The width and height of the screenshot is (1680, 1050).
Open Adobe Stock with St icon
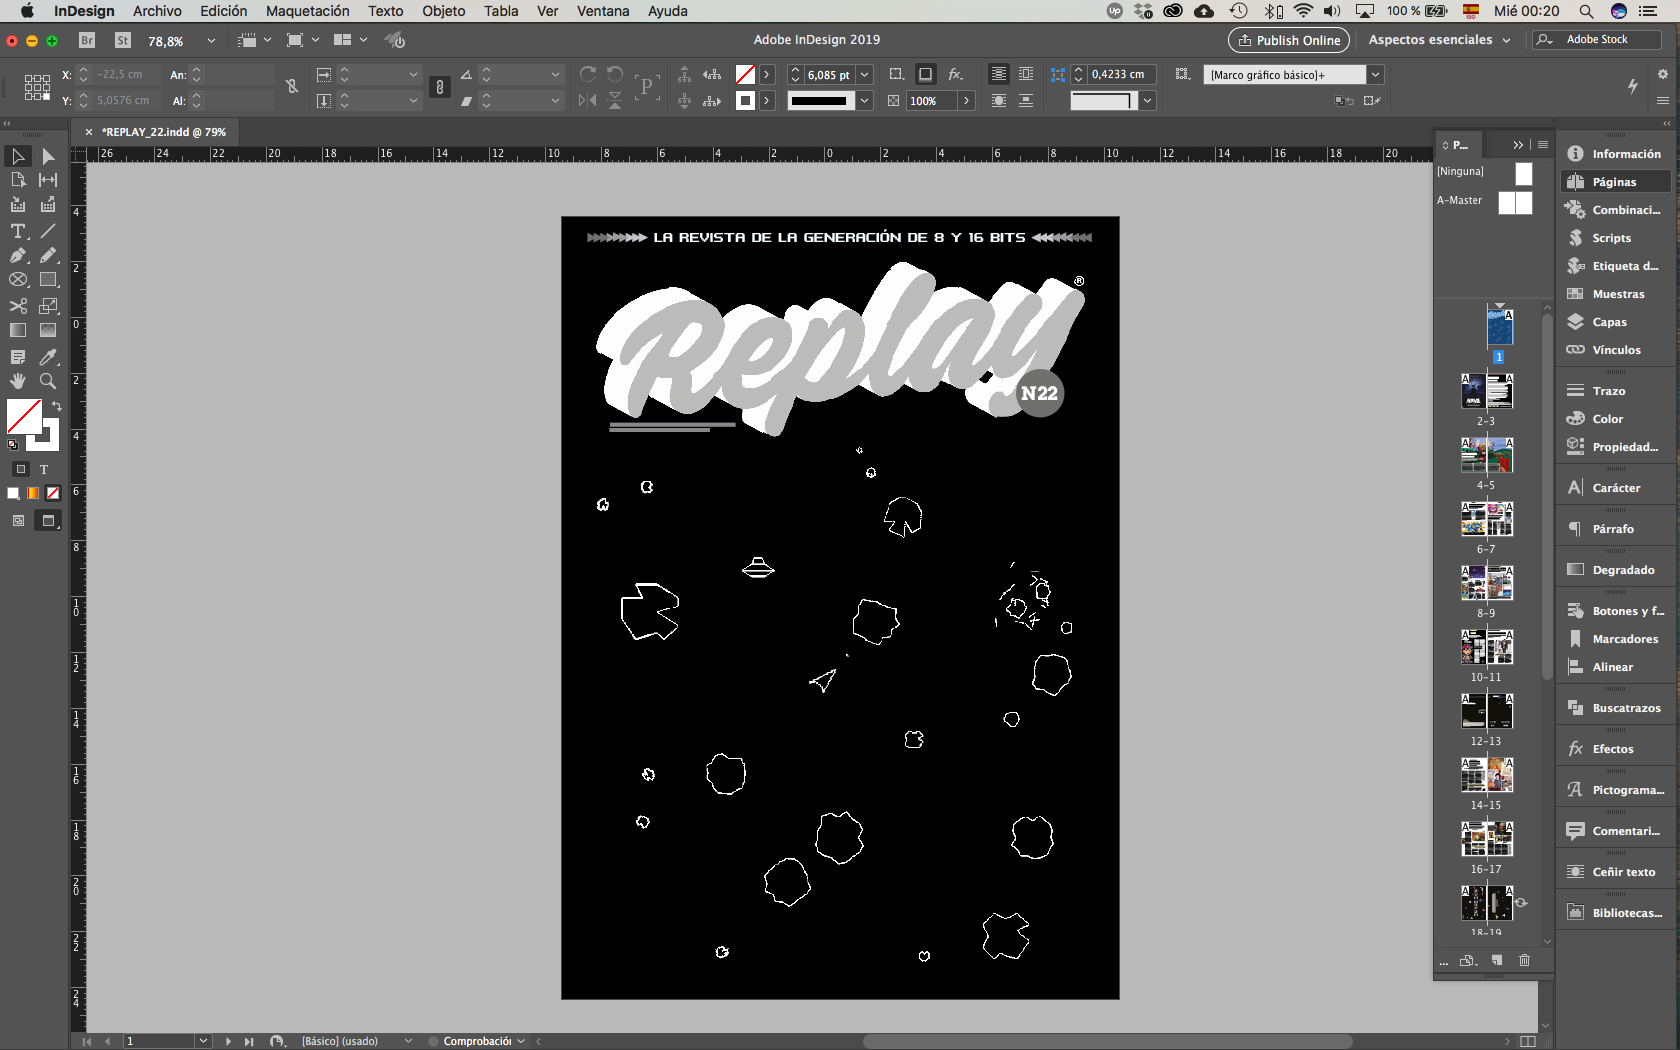[x=123, y=40]
